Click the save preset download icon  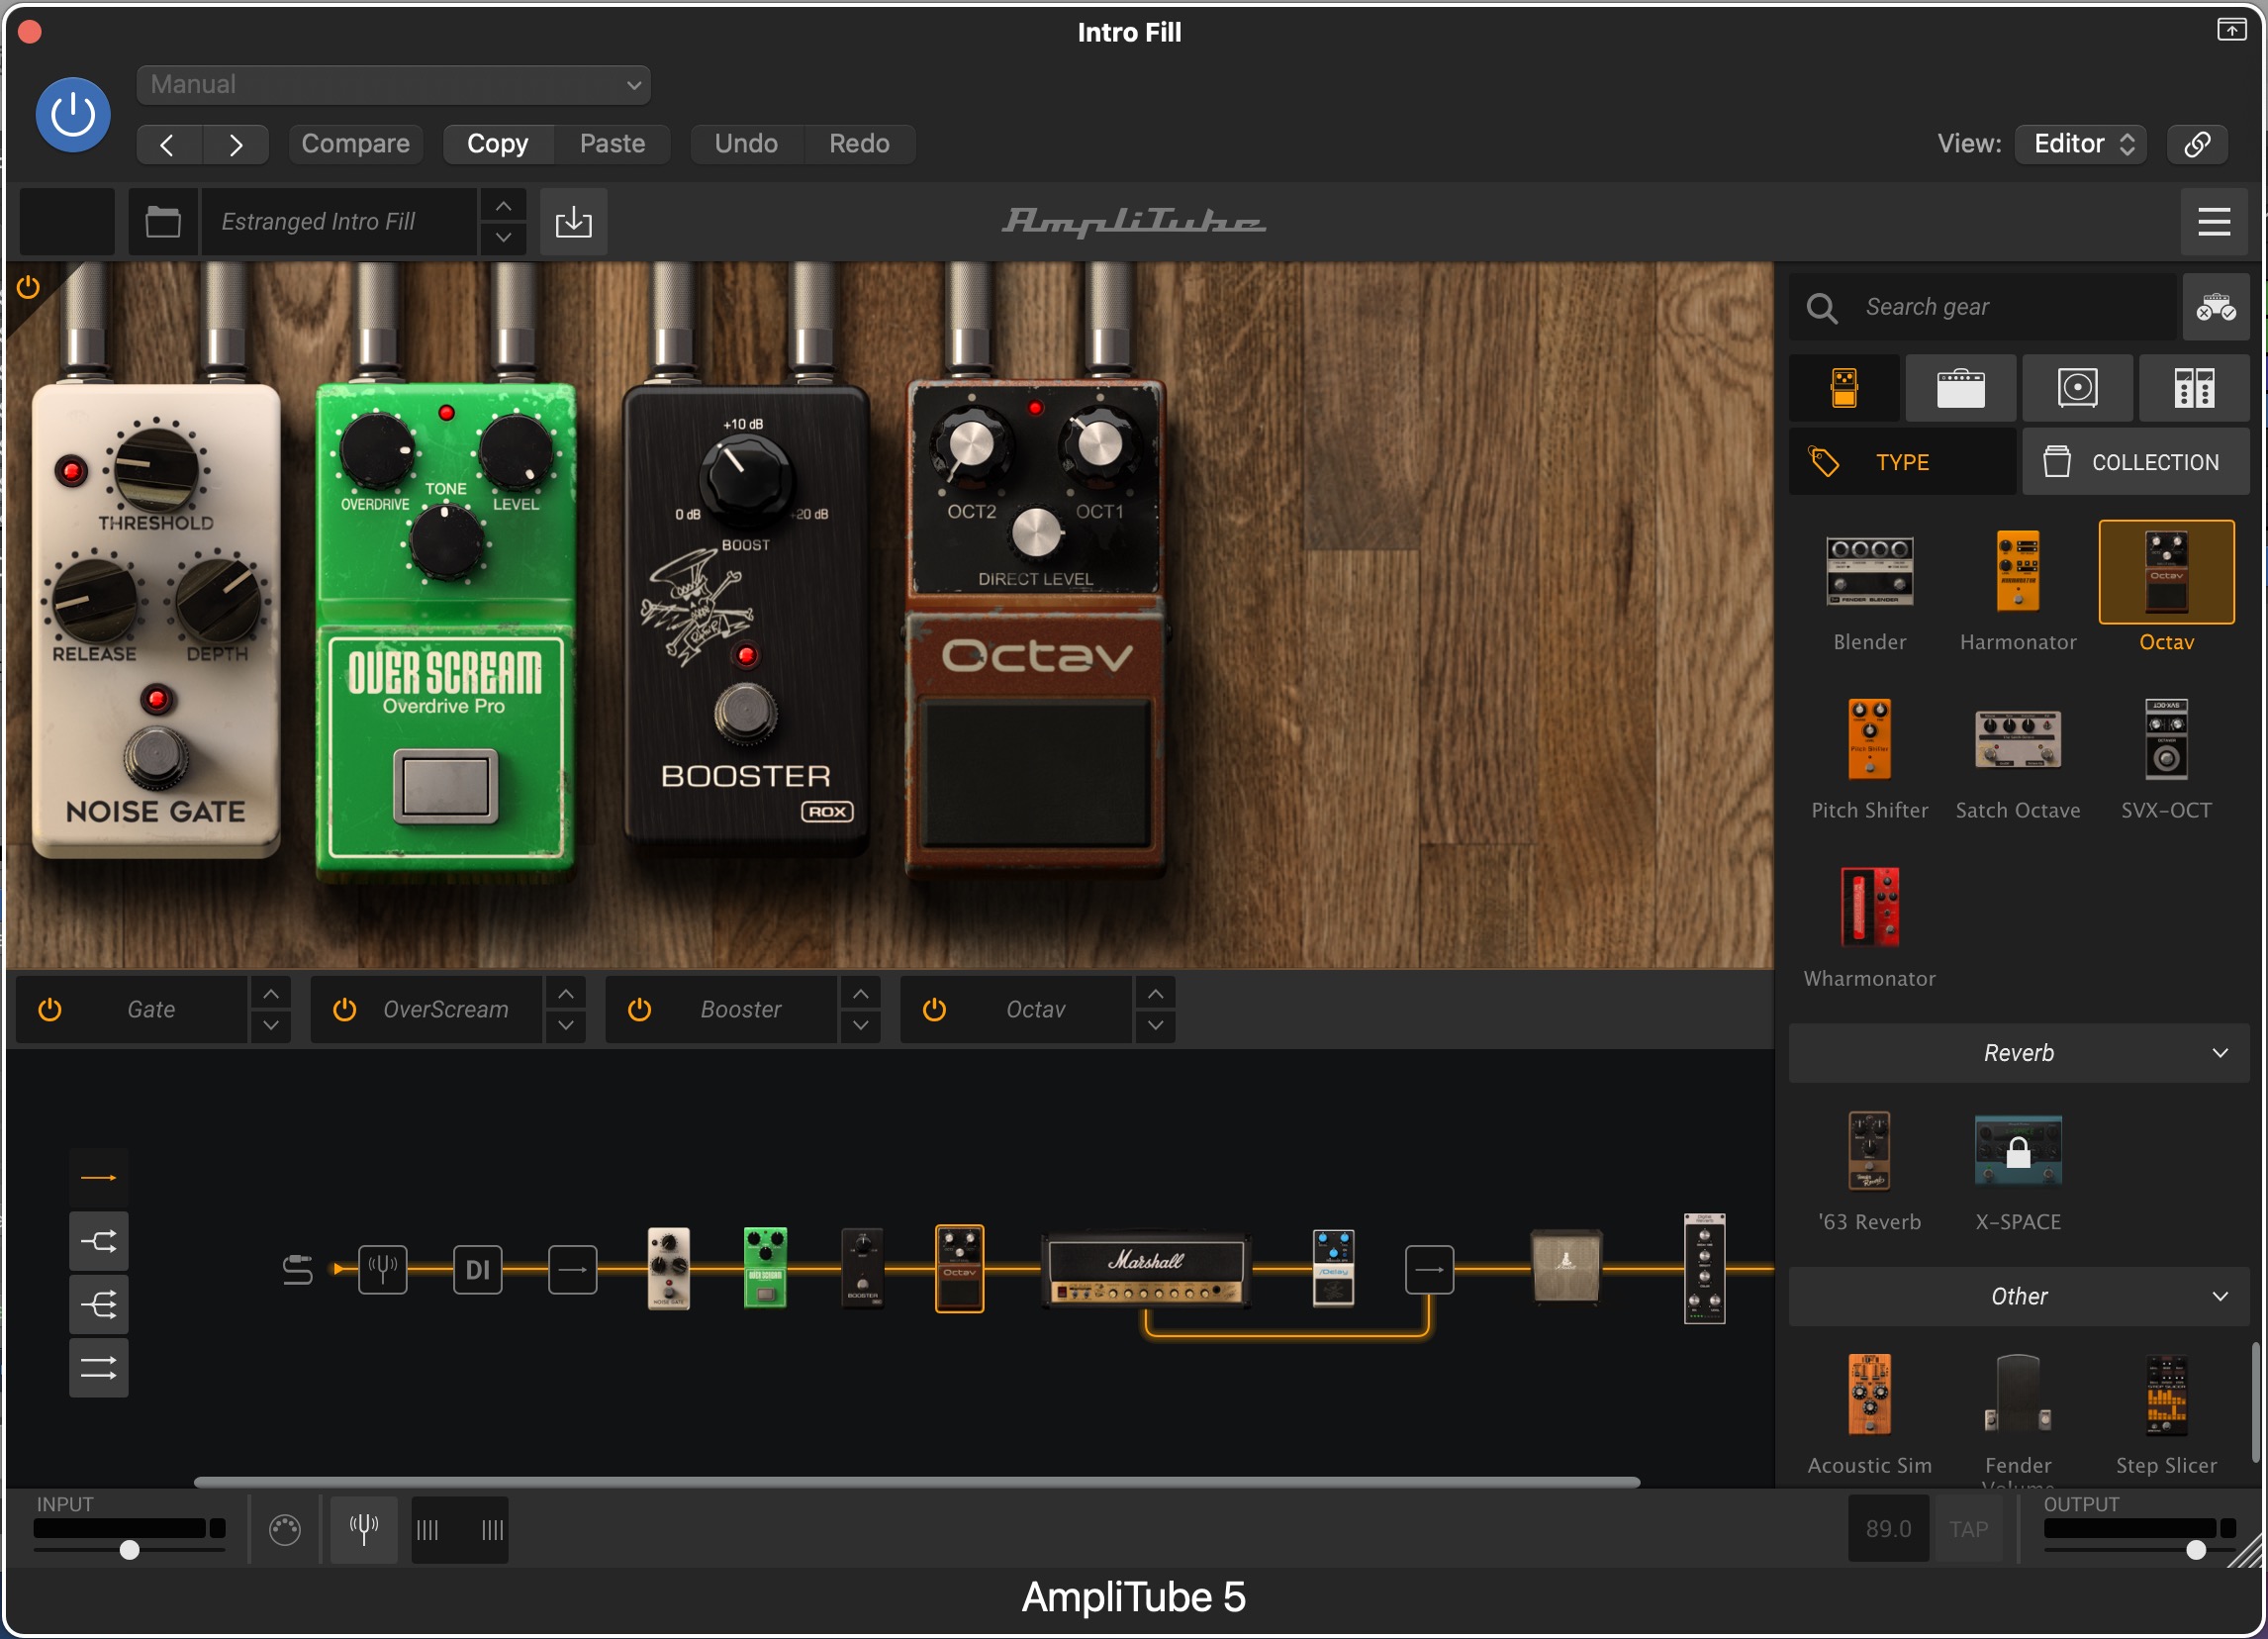pyautogui.click(x=573, y=222)
